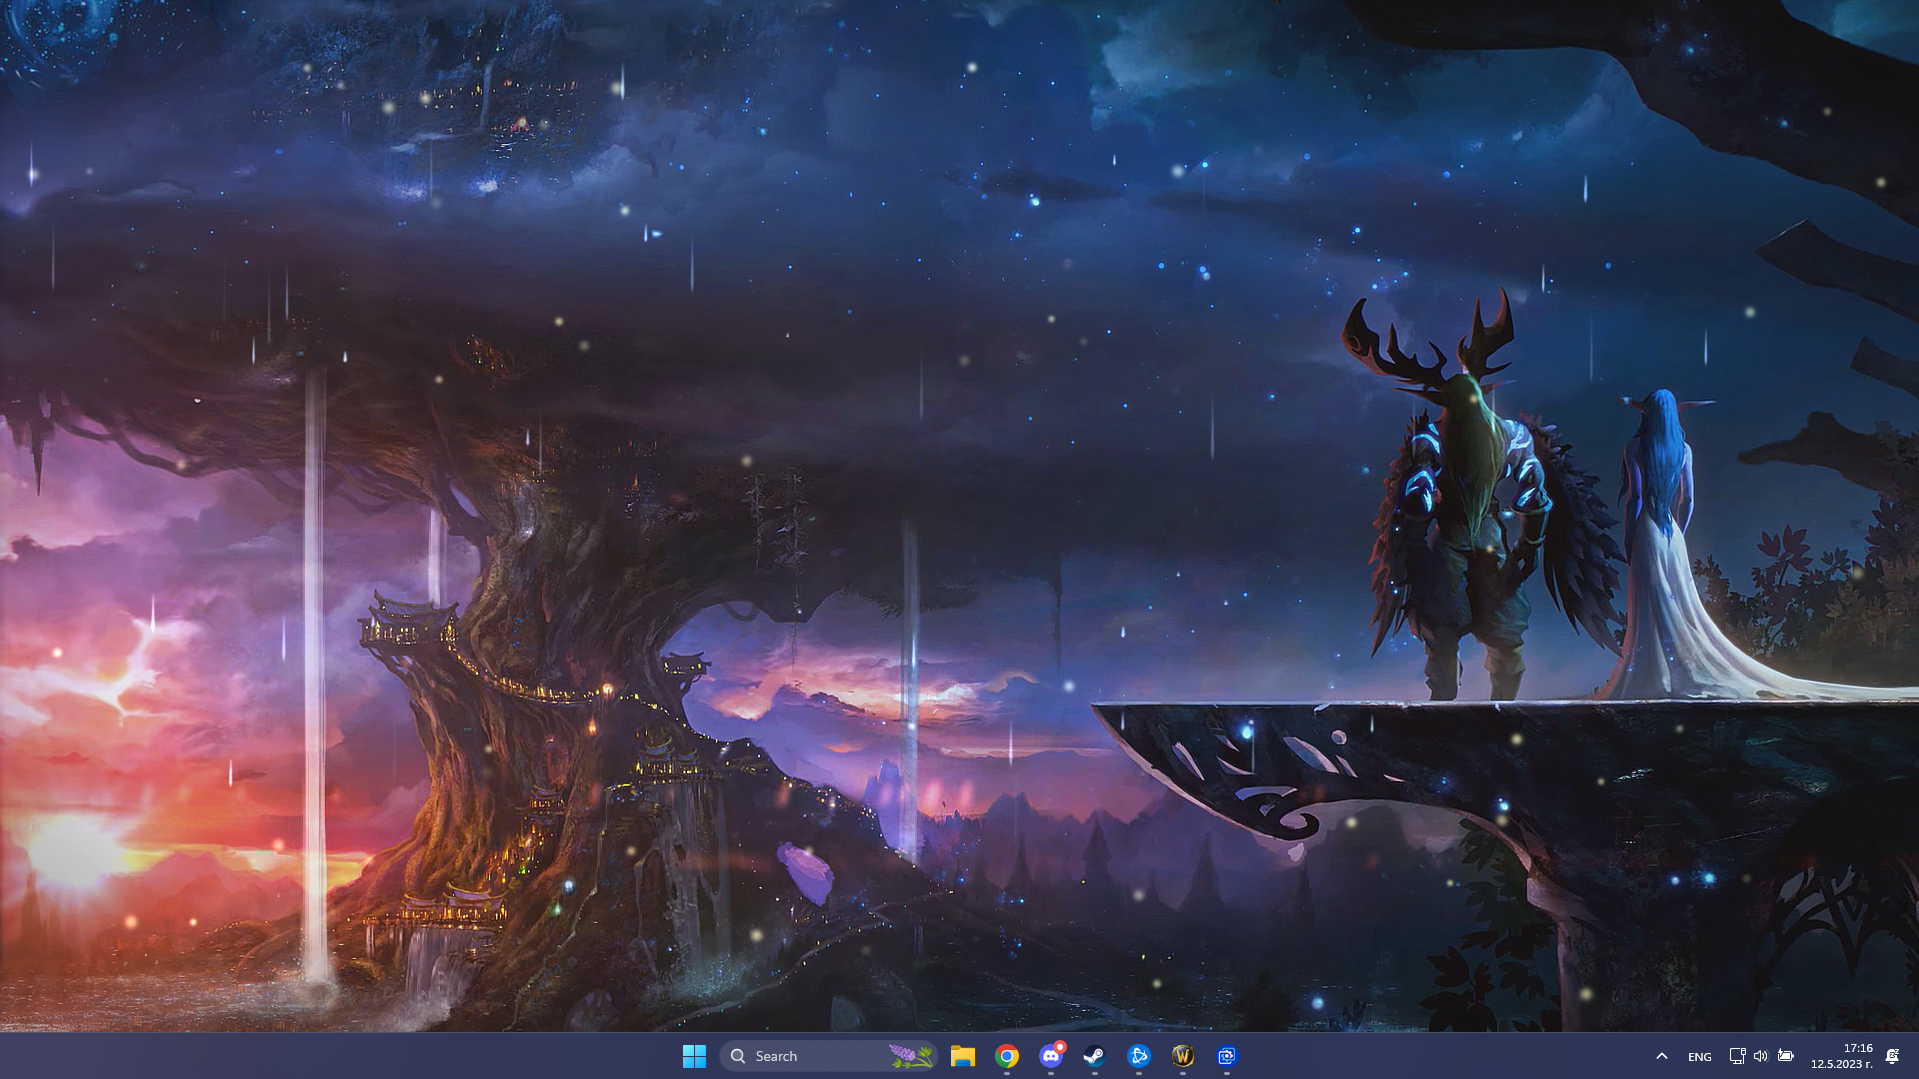Check battery status in the tray
Screen dimensions: 1919x1079
[x=1786, y=1056]
